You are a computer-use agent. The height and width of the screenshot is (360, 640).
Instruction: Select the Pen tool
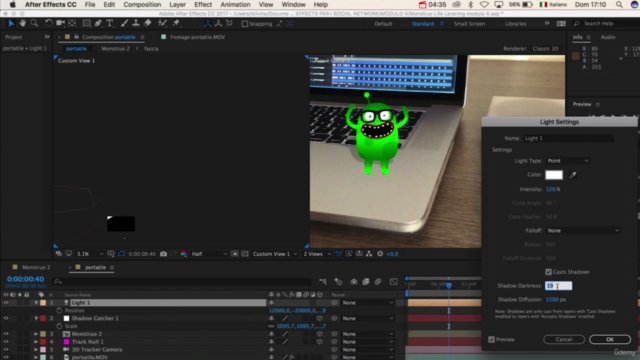click(98, 23)
